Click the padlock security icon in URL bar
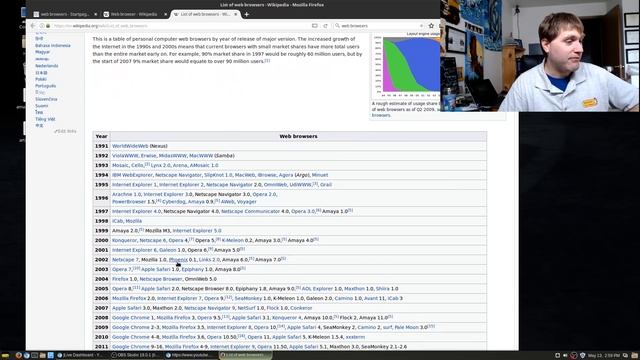The height and width of the screenshot is (360, 640). [48, 26]
